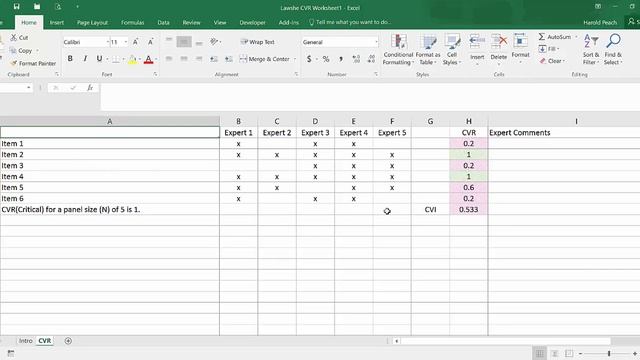640x360 pixels.
Task: Adjust the zoom slider handle
Action: [x=609, y=353]
